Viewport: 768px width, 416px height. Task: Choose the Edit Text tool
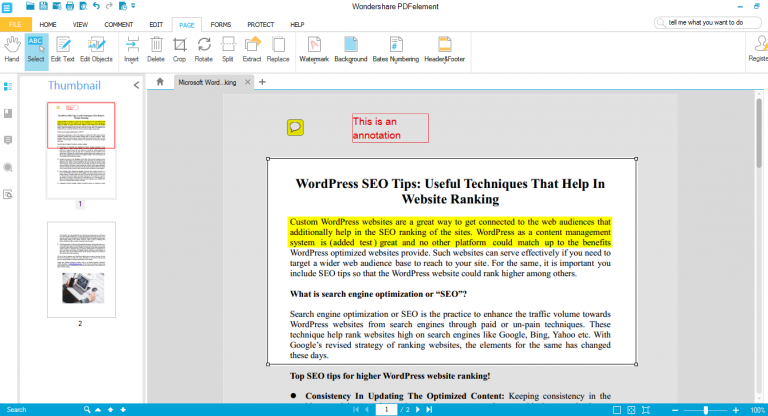tap(63, 49)
